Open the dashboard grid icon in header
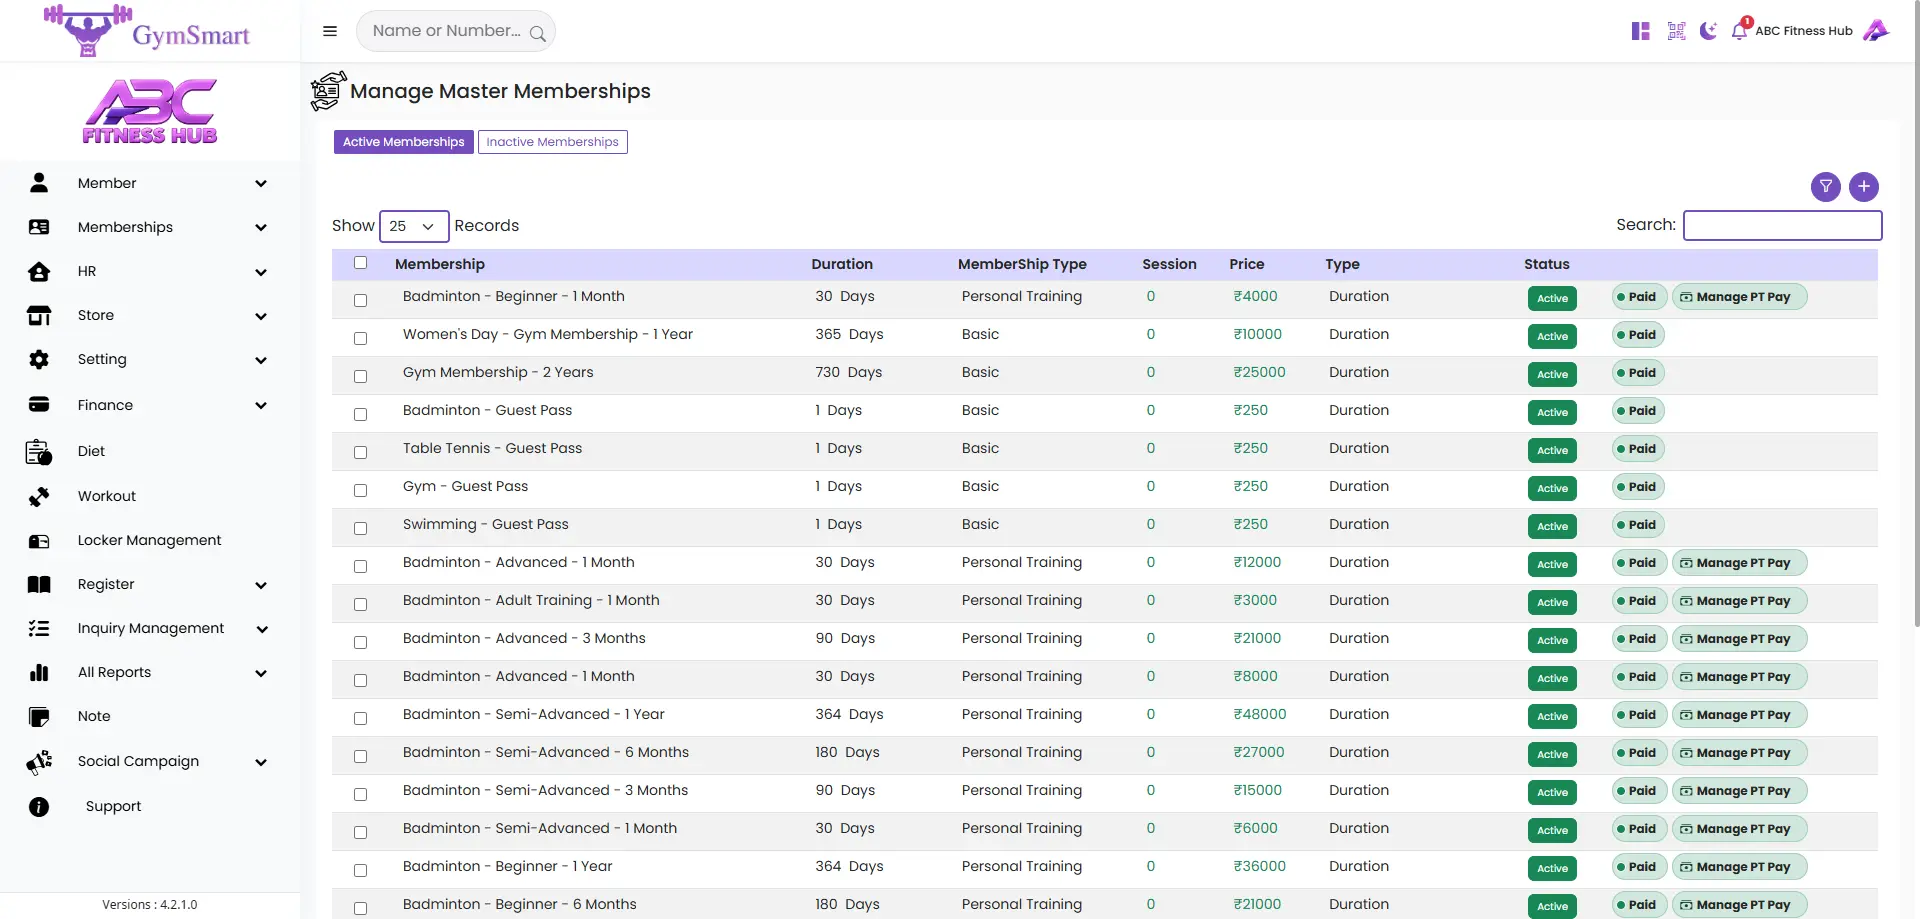This screenshot has width=1920, height=919. pos(1641,31)
